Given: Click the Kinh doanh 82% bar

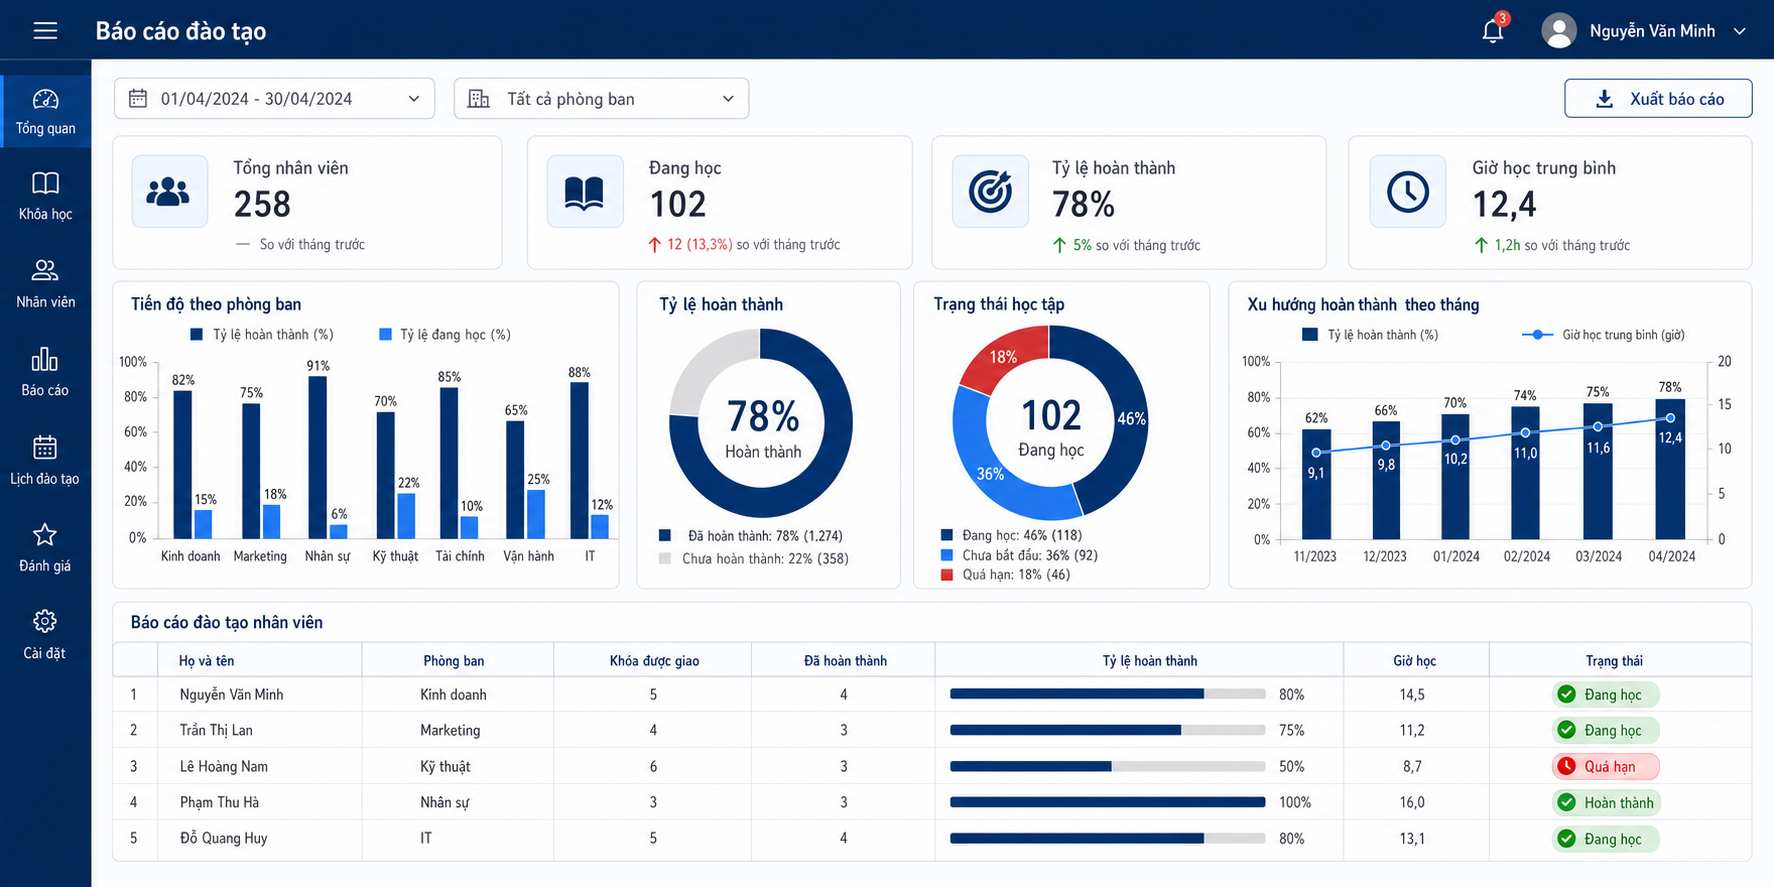Looking at the screenshot, I should pyautogui.click(x=183, y=464).
